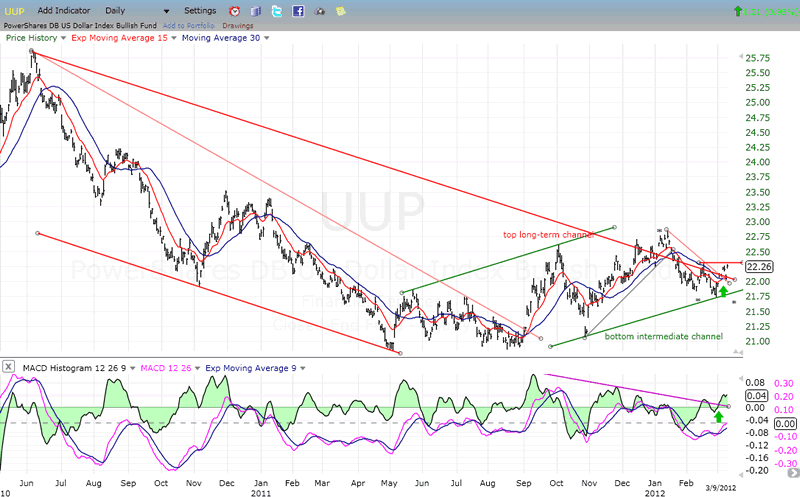Click the UUP ticker symbol field
The image size is (800, 497).
click(14, 10)
